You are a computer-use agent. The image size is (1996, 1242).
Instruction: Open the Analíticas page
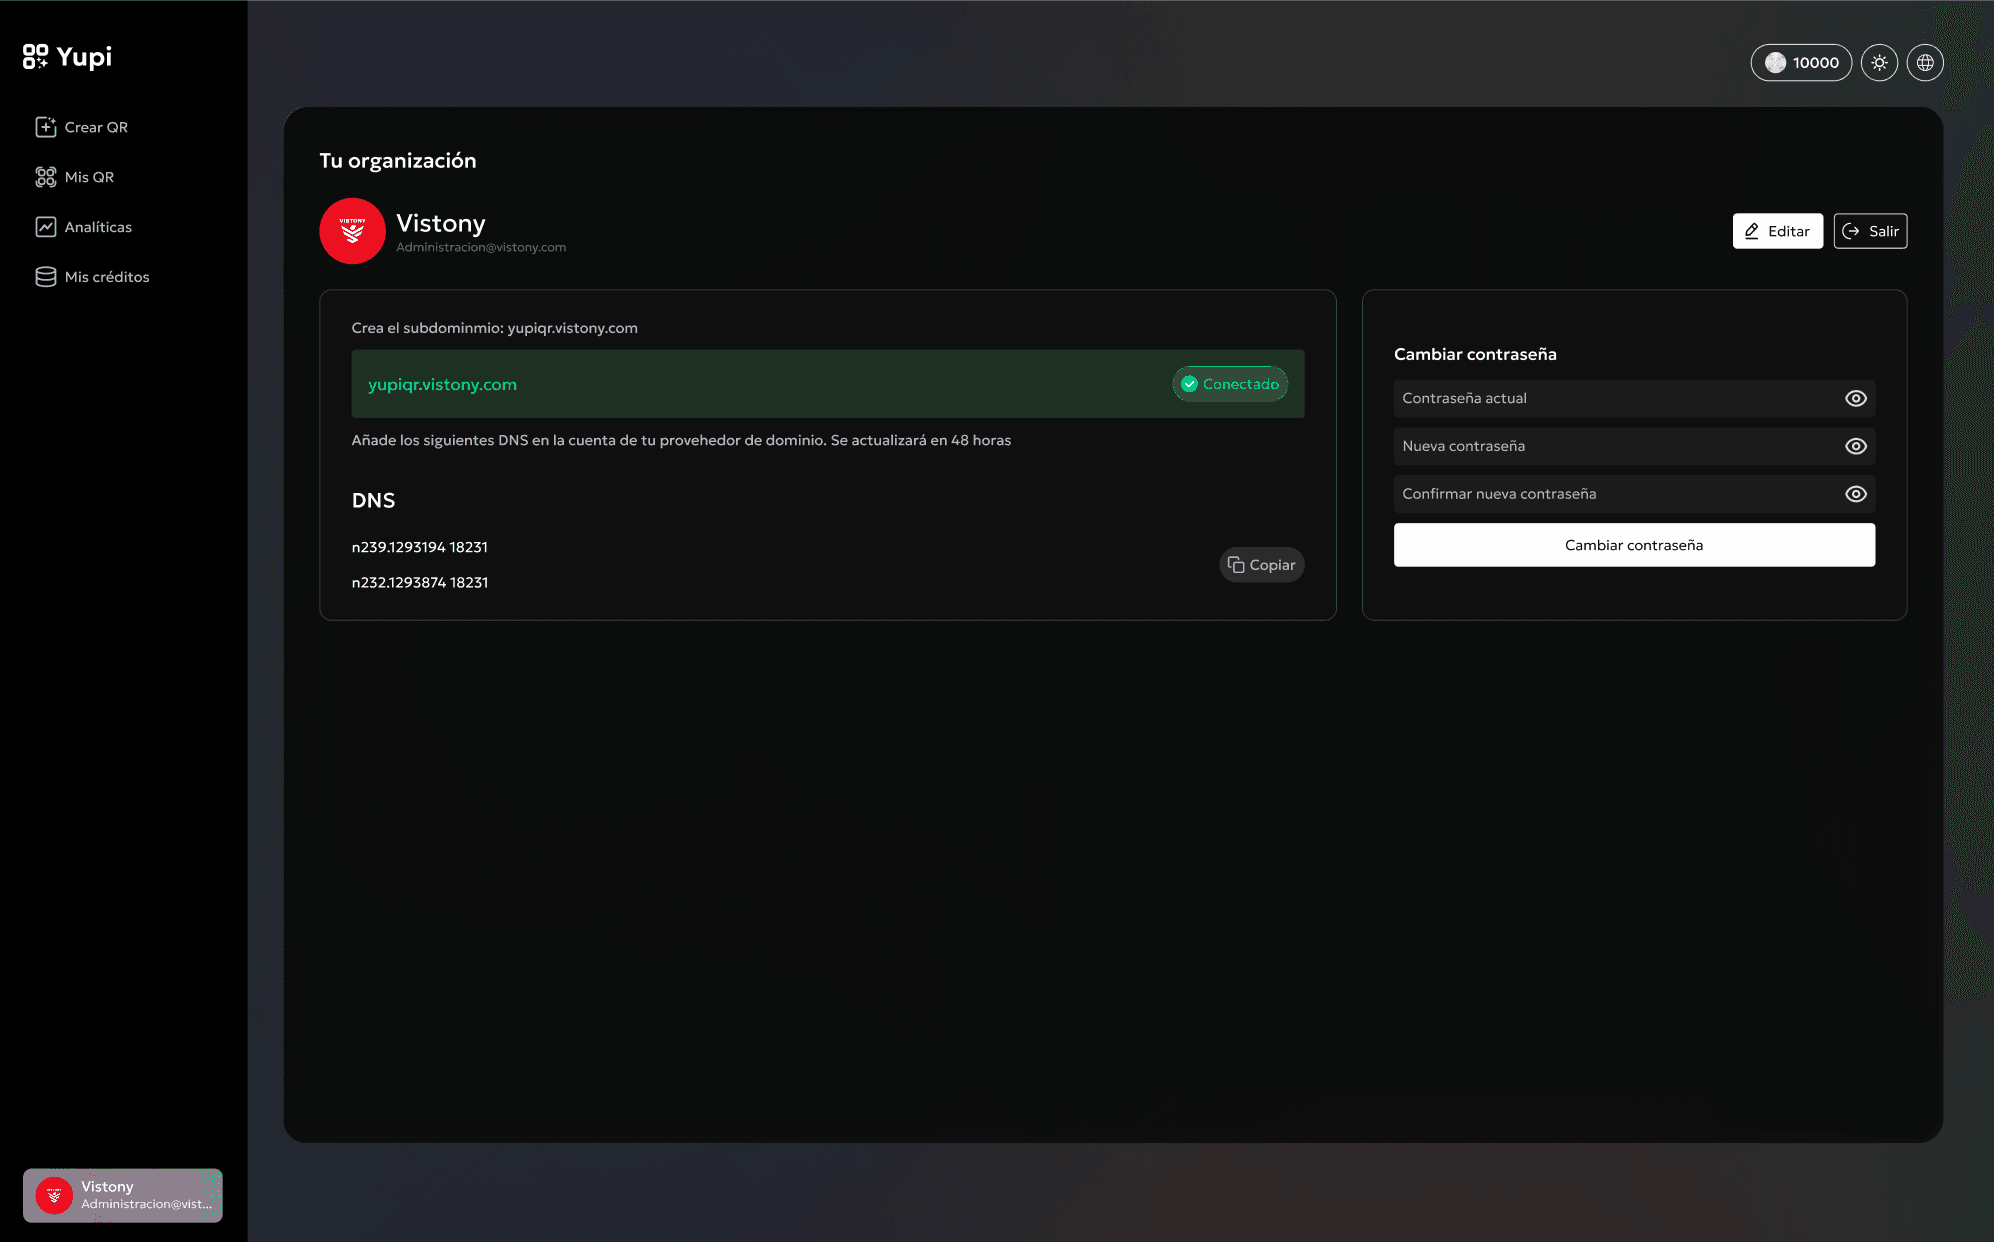84,227
